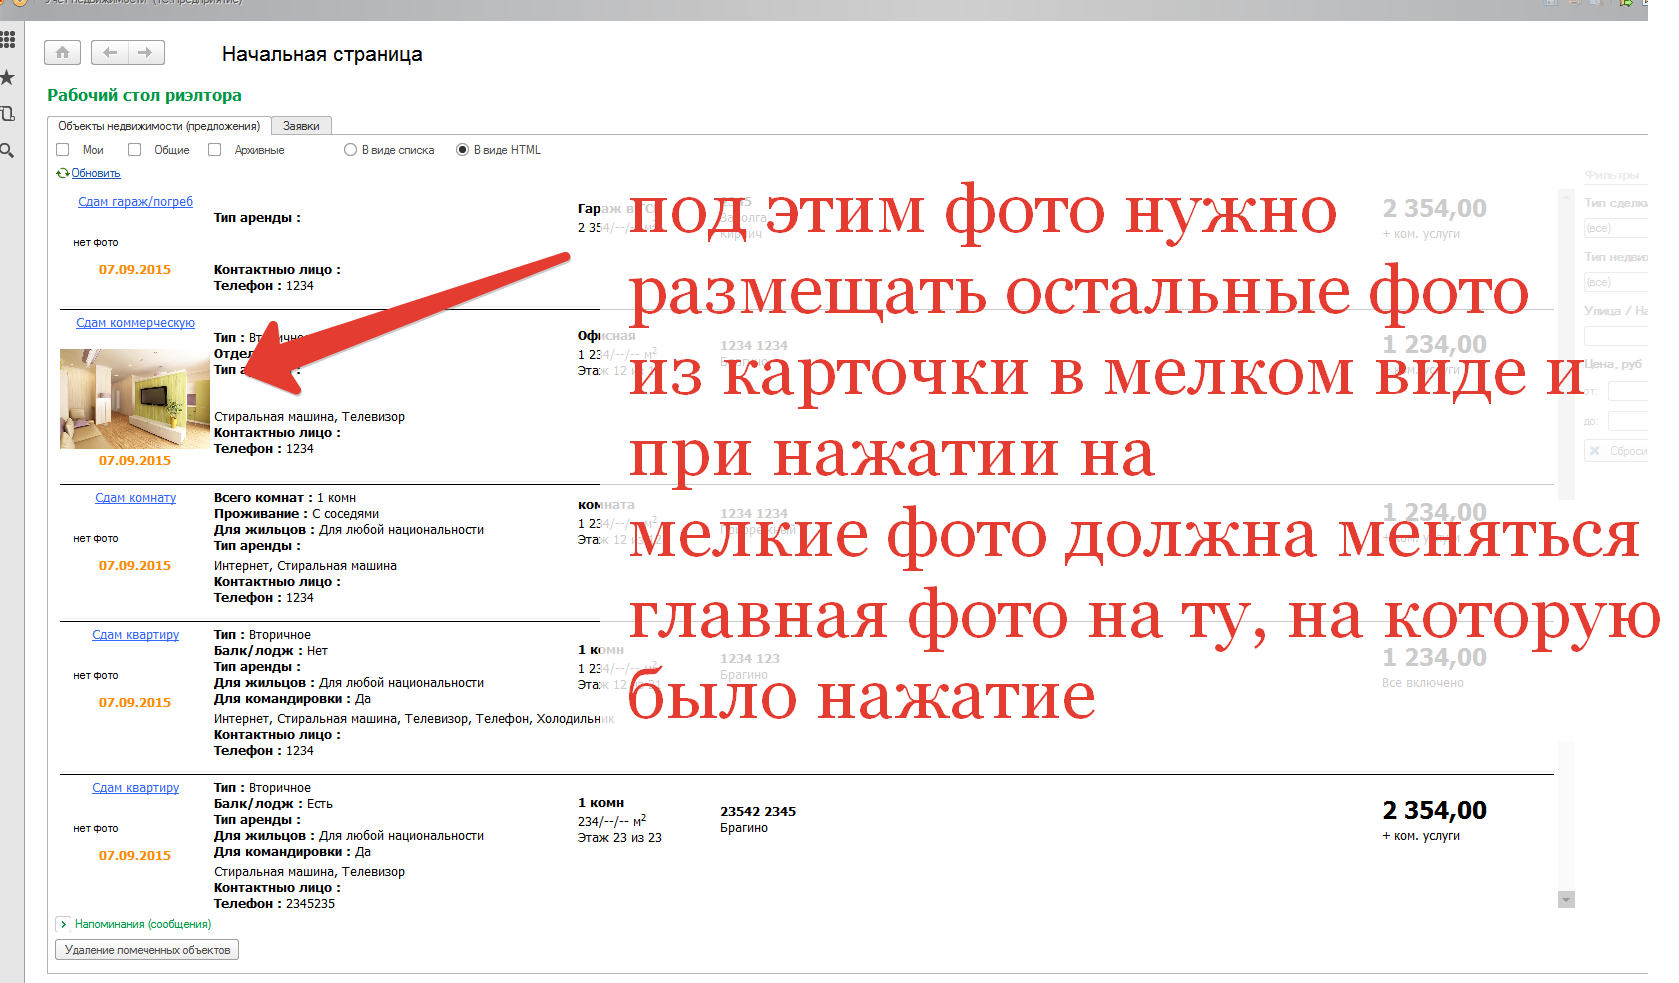The image size is (1679, 983).
Task: Select the 'В виде списка' radio button
Action: click(x=350, y=150)
